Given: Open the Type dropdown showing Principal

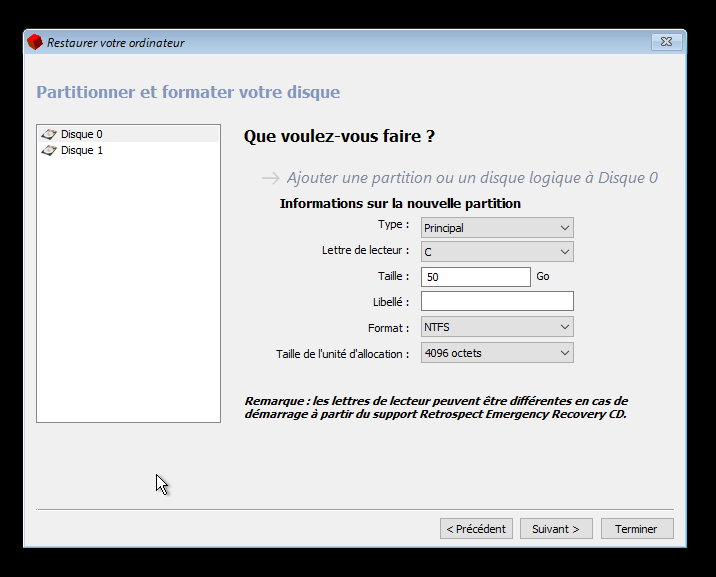Looking at the screenshot, I should point(497,228).
